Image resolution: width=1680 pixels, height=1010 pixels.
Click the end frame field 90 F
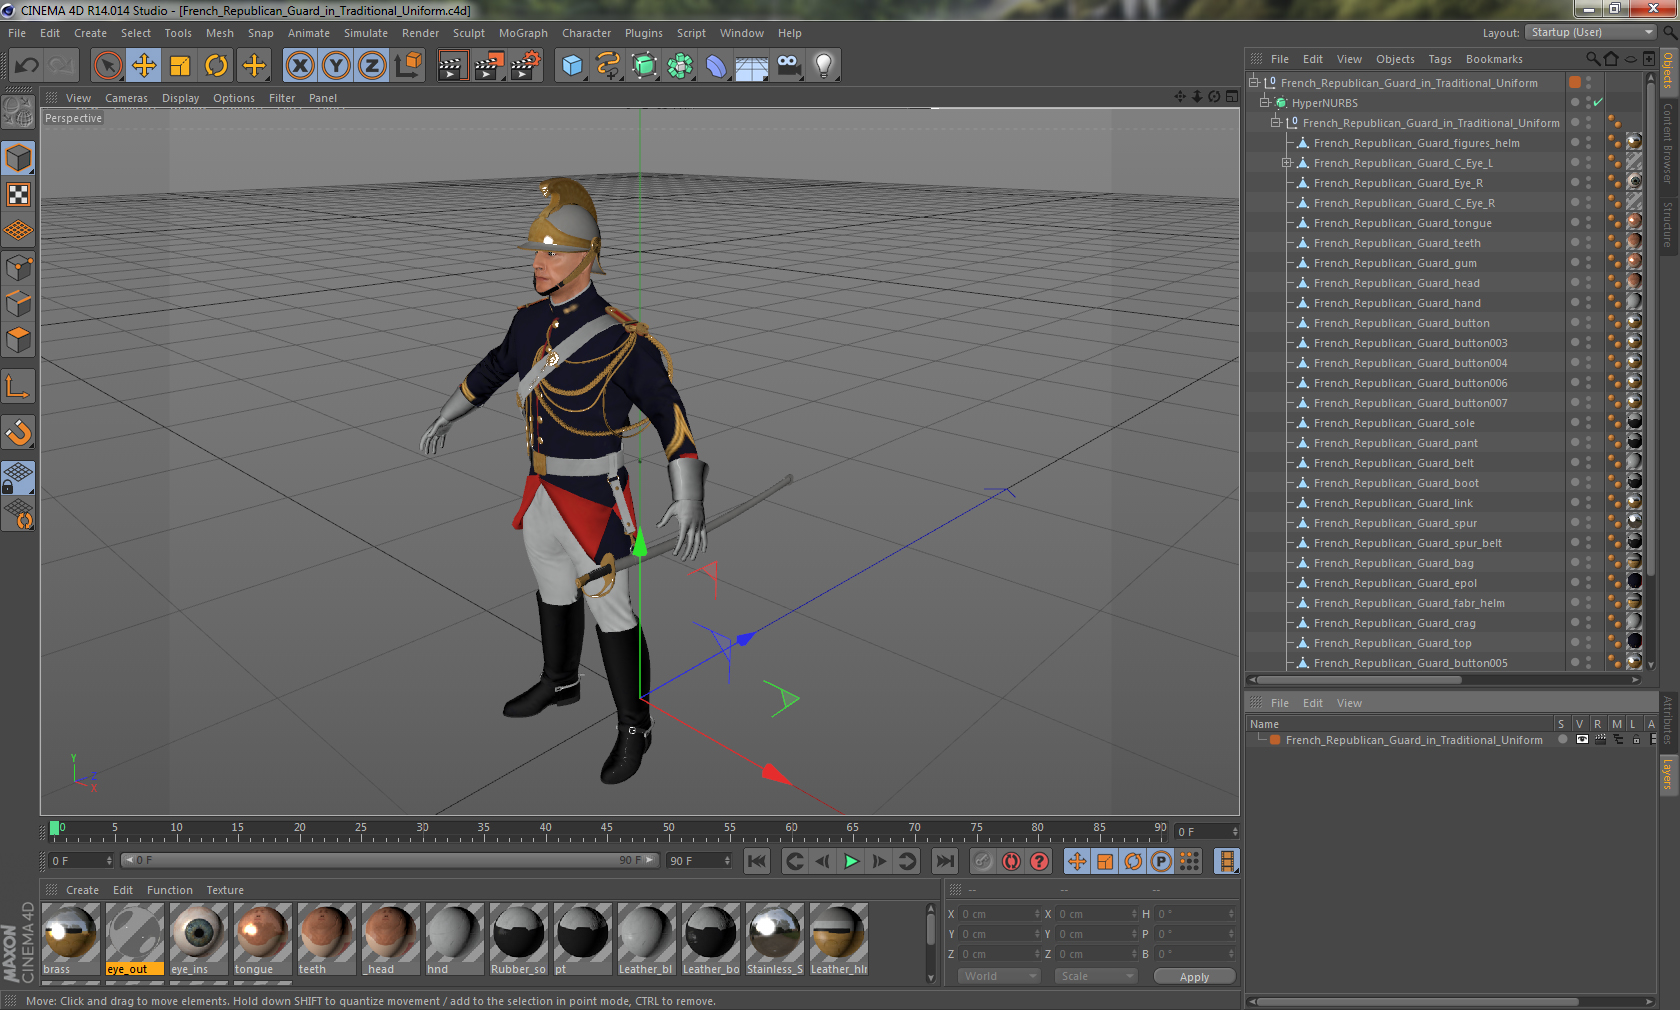click(x=699, y=861)
